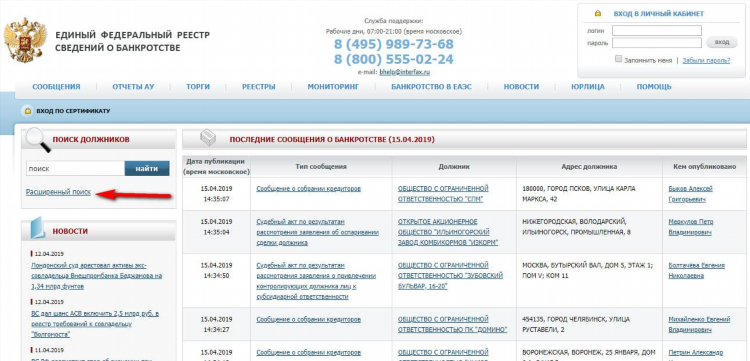Click the Адрес должника column header
Viewport: 750px width, 361px height.
pyautogui.click(x=589, y=166)
